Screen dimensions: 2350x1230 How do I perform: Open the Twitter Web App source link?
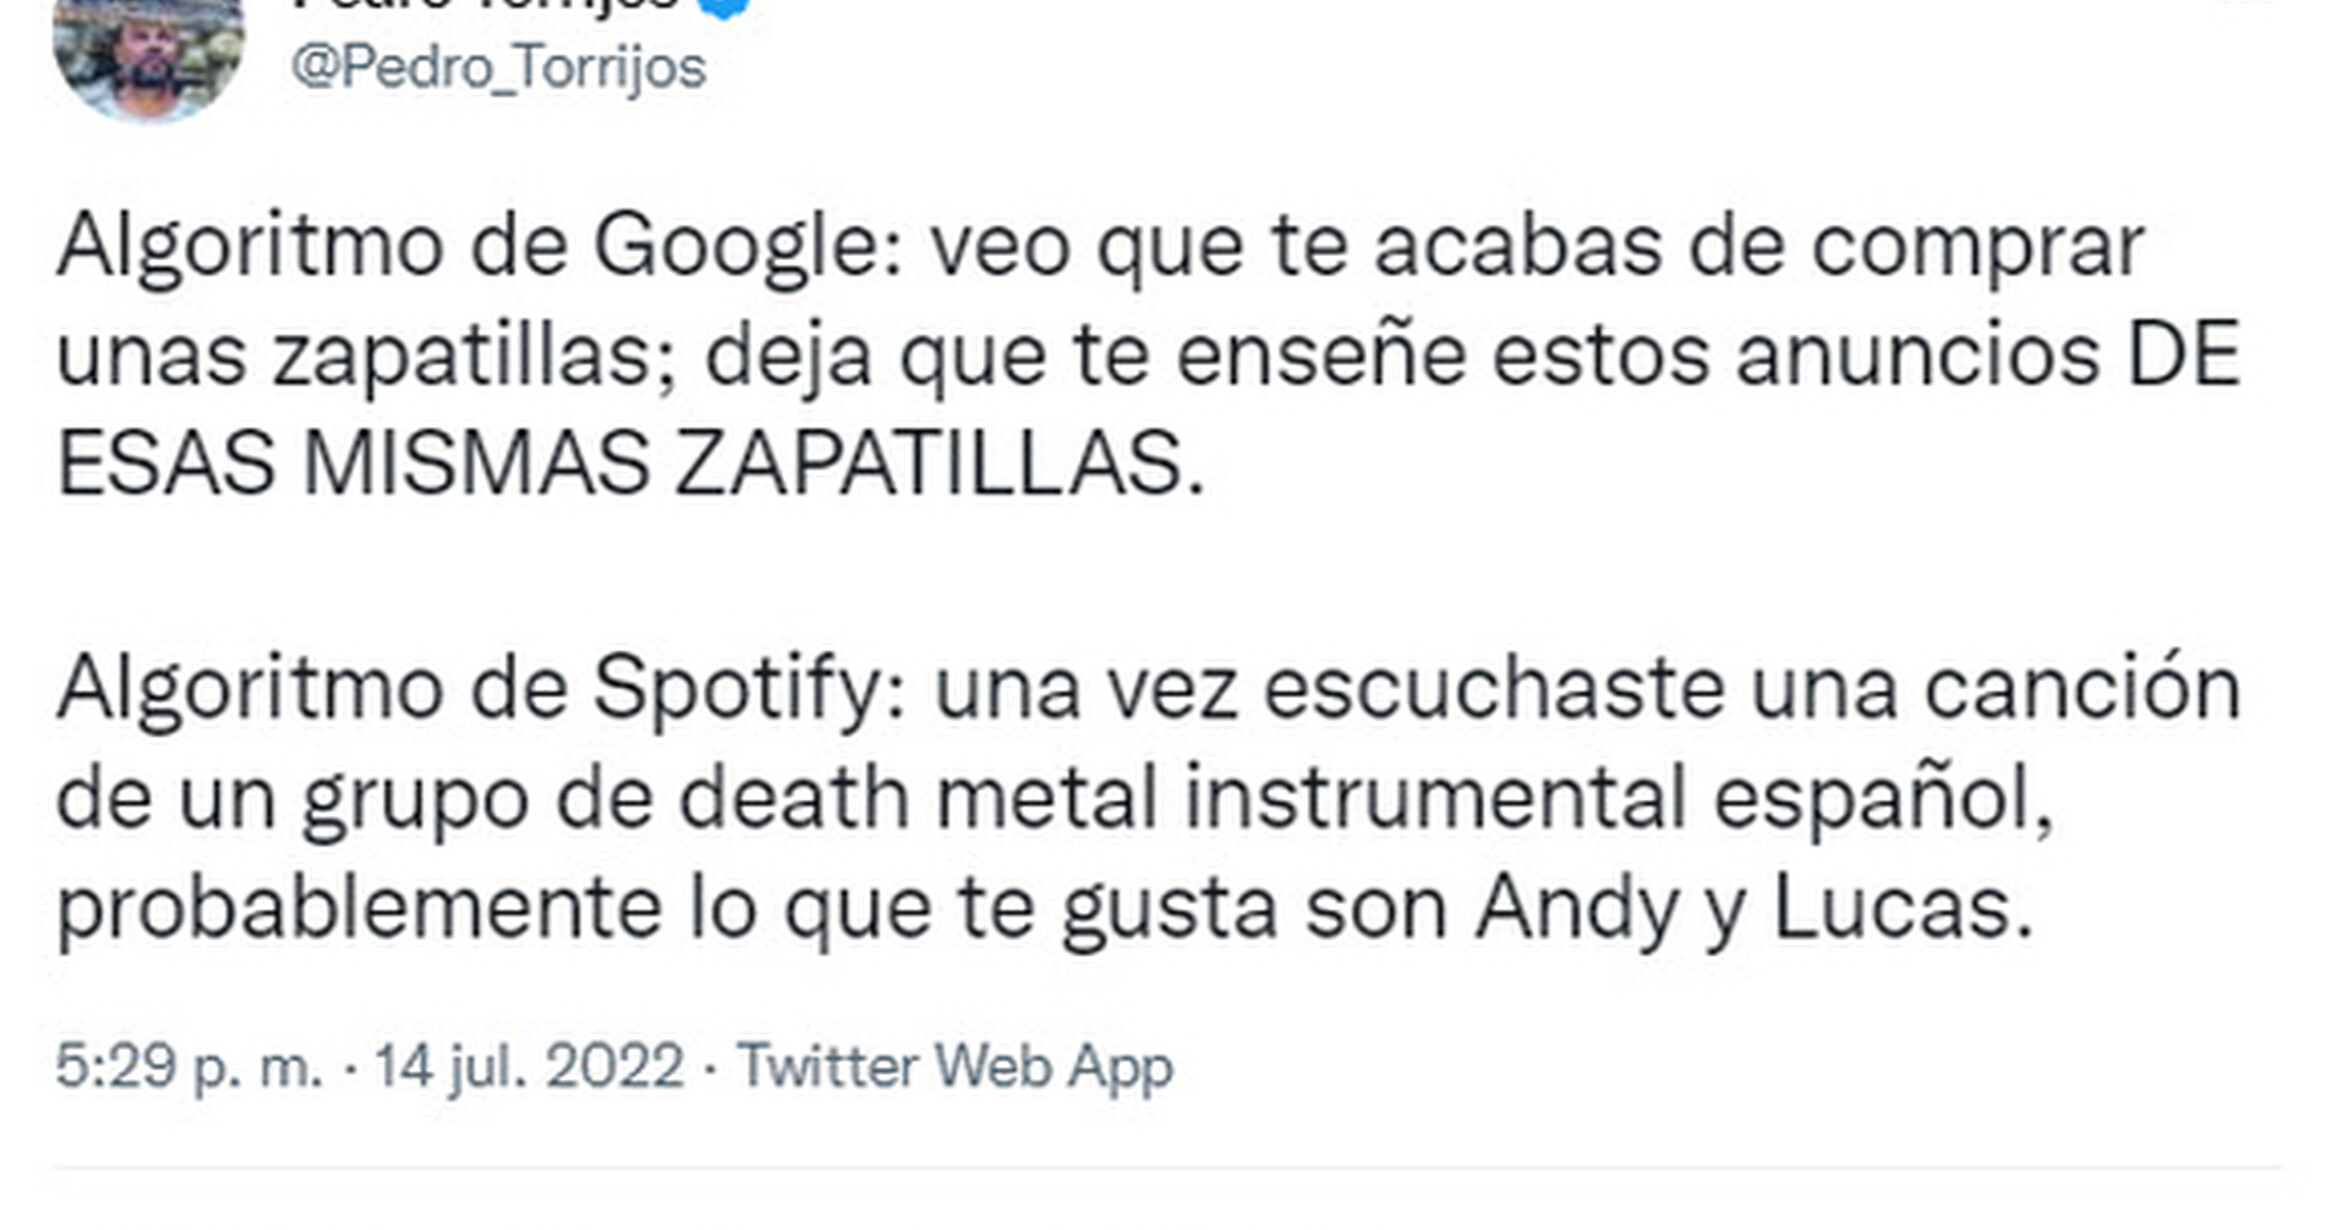[x=955, y=1066]
